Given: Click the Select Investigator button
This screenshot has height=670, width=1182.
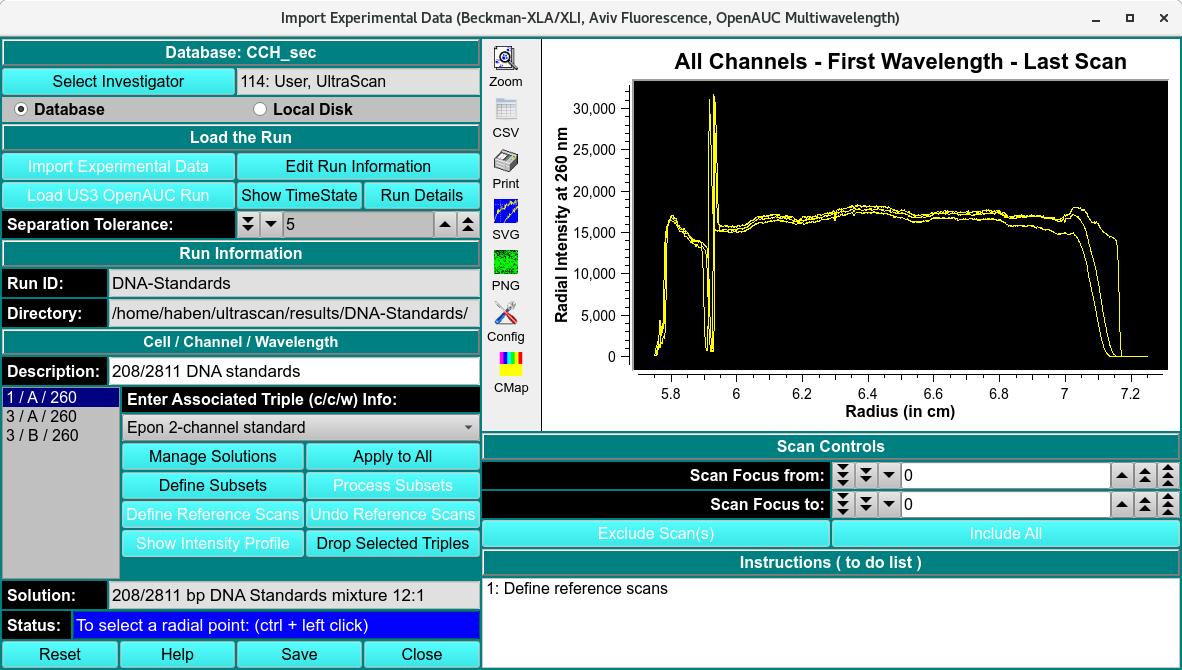Looking at the screenshot, I should coord(118,81).
